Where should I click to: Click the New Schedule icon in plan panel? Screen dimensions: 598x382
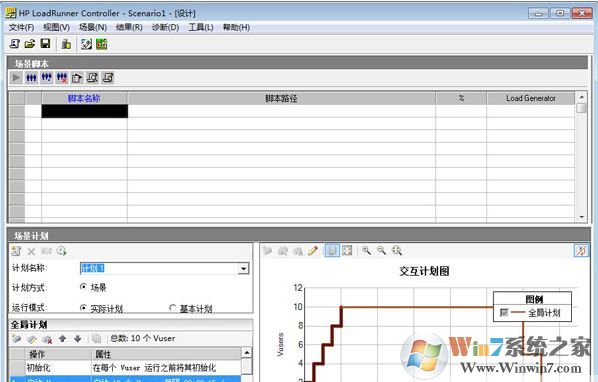16,251
